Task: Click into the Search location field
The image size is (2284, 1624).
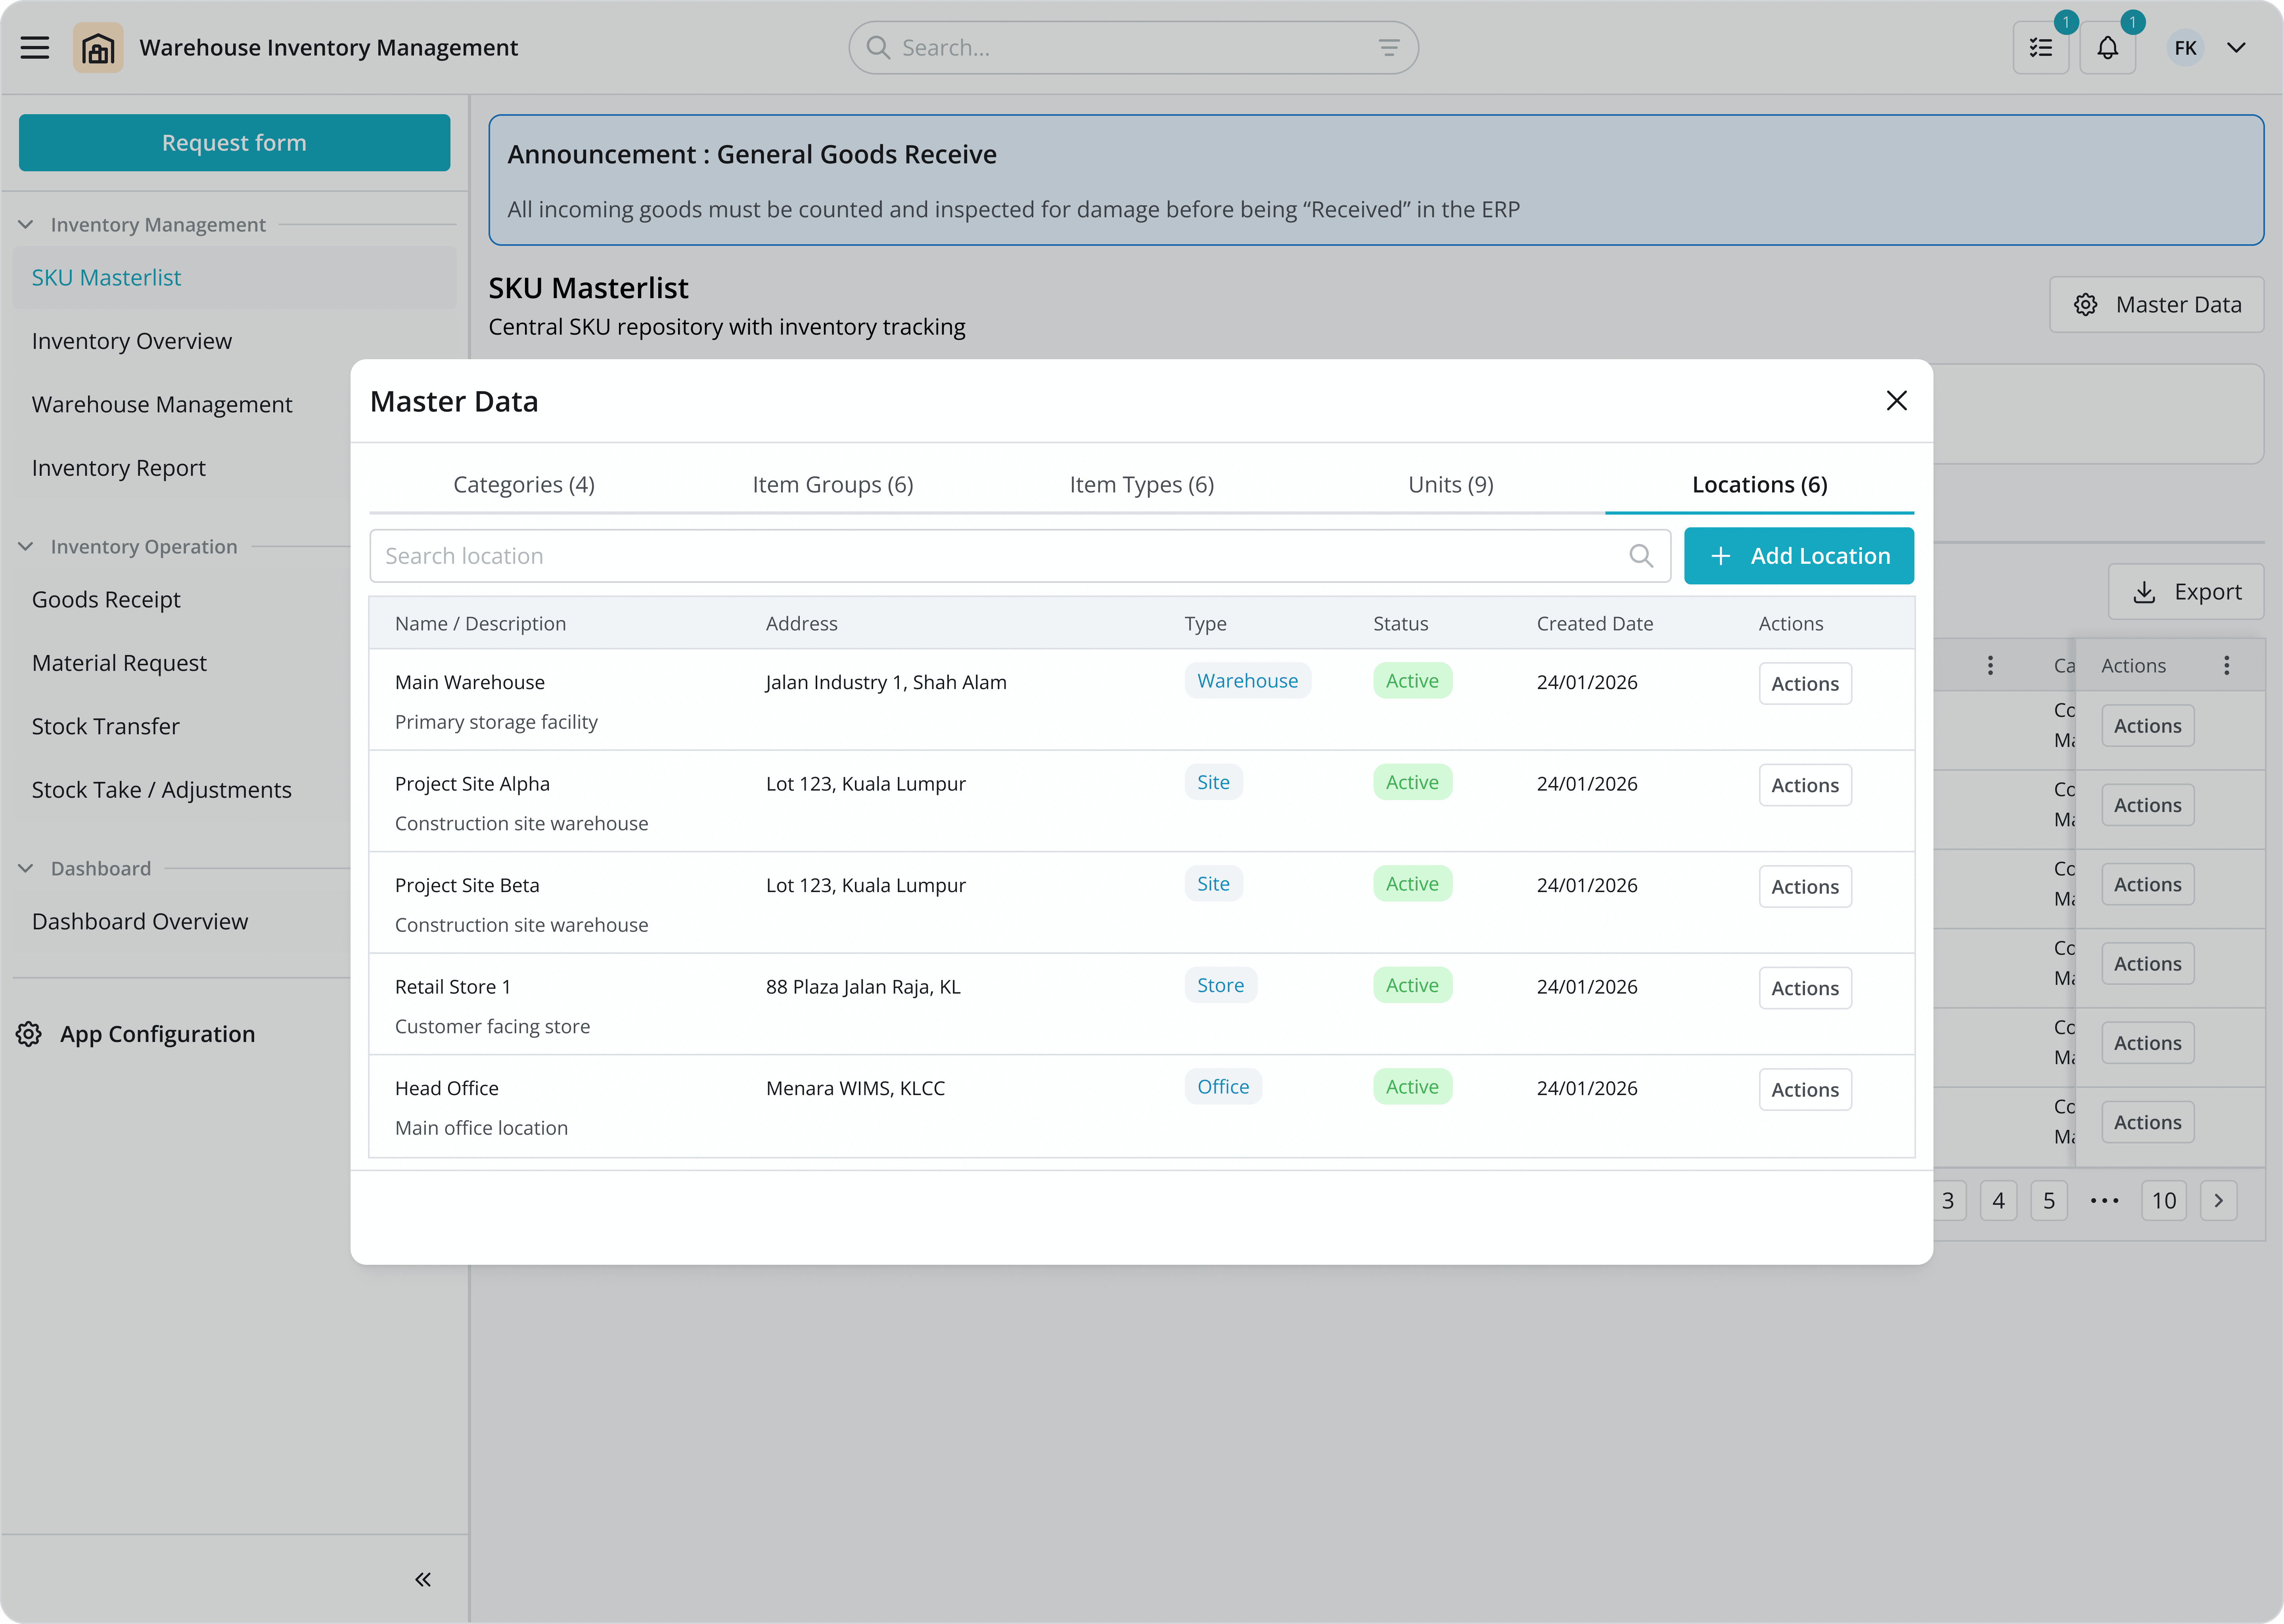Action: tap(1000, 556)
